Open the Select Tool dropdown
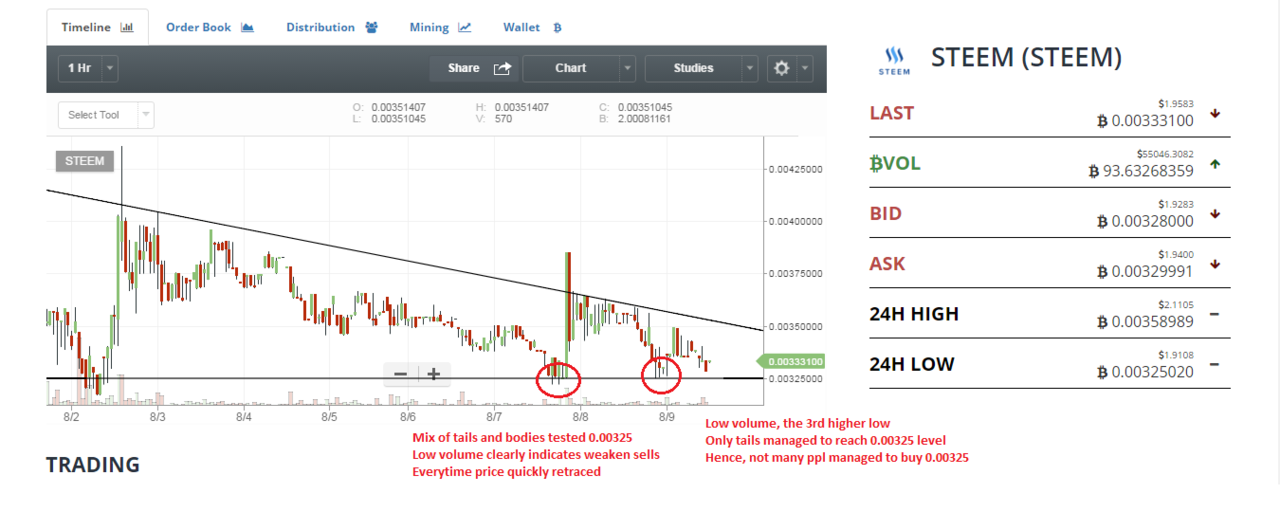Viewport: 1280px width, 512px height. [106, 115]
